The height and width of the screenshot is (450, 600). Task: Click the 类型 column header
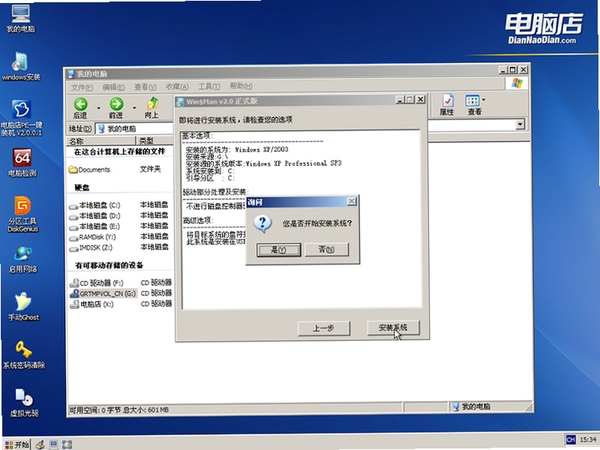(x=155, y=140)
